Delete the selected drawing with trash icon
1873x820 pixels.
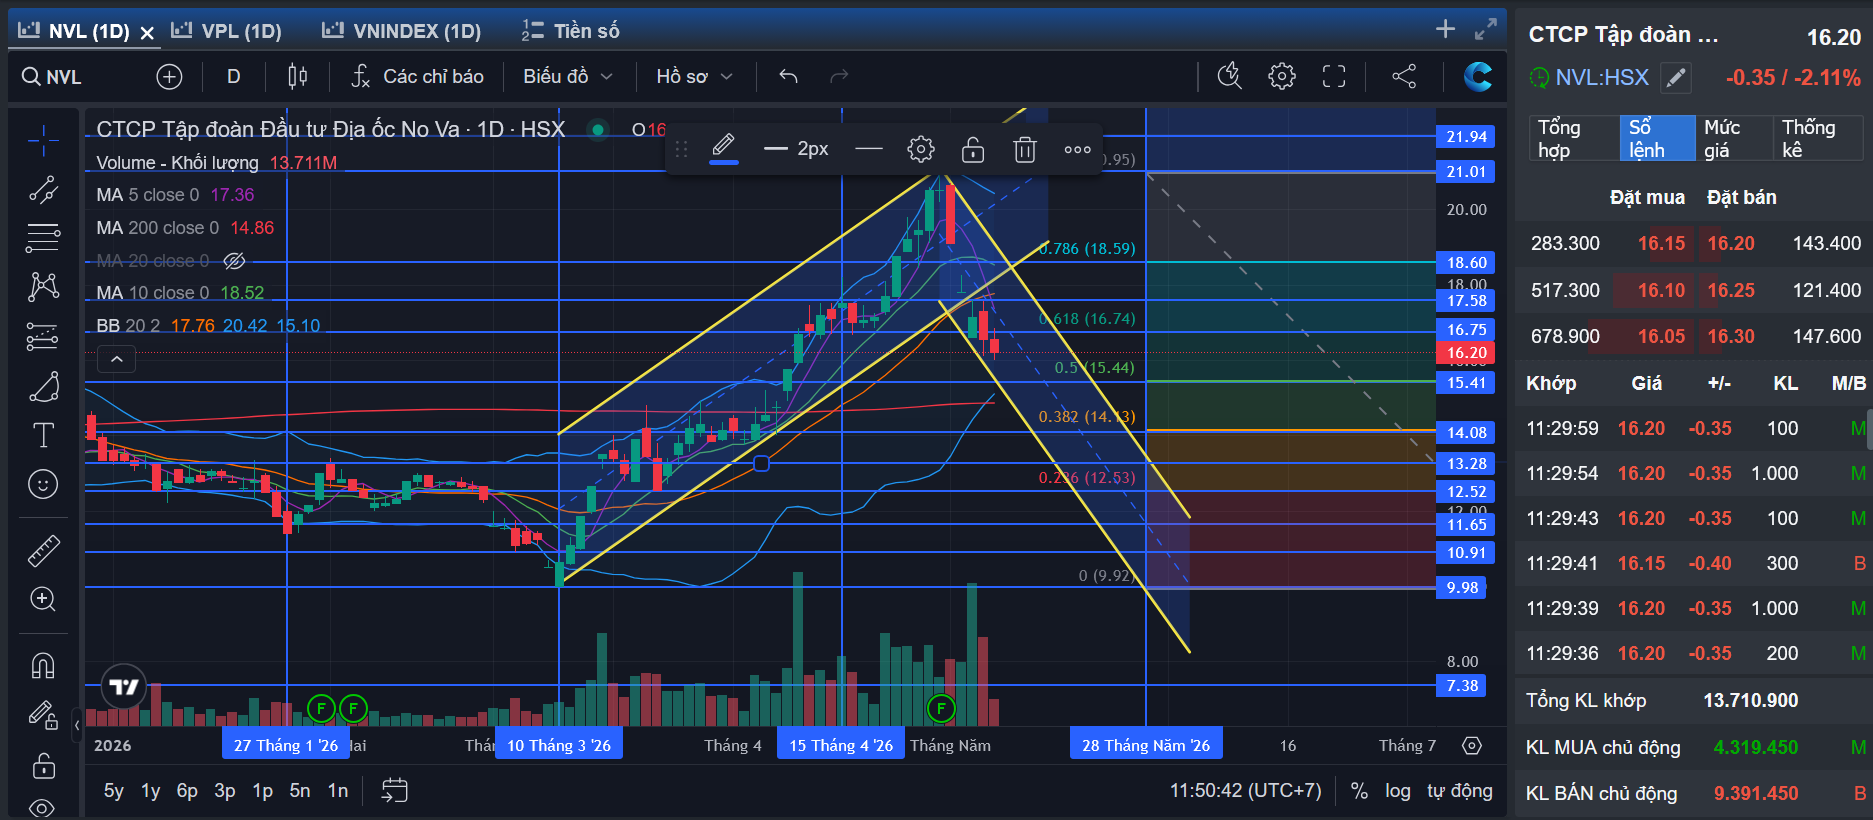coord(1025,150)
